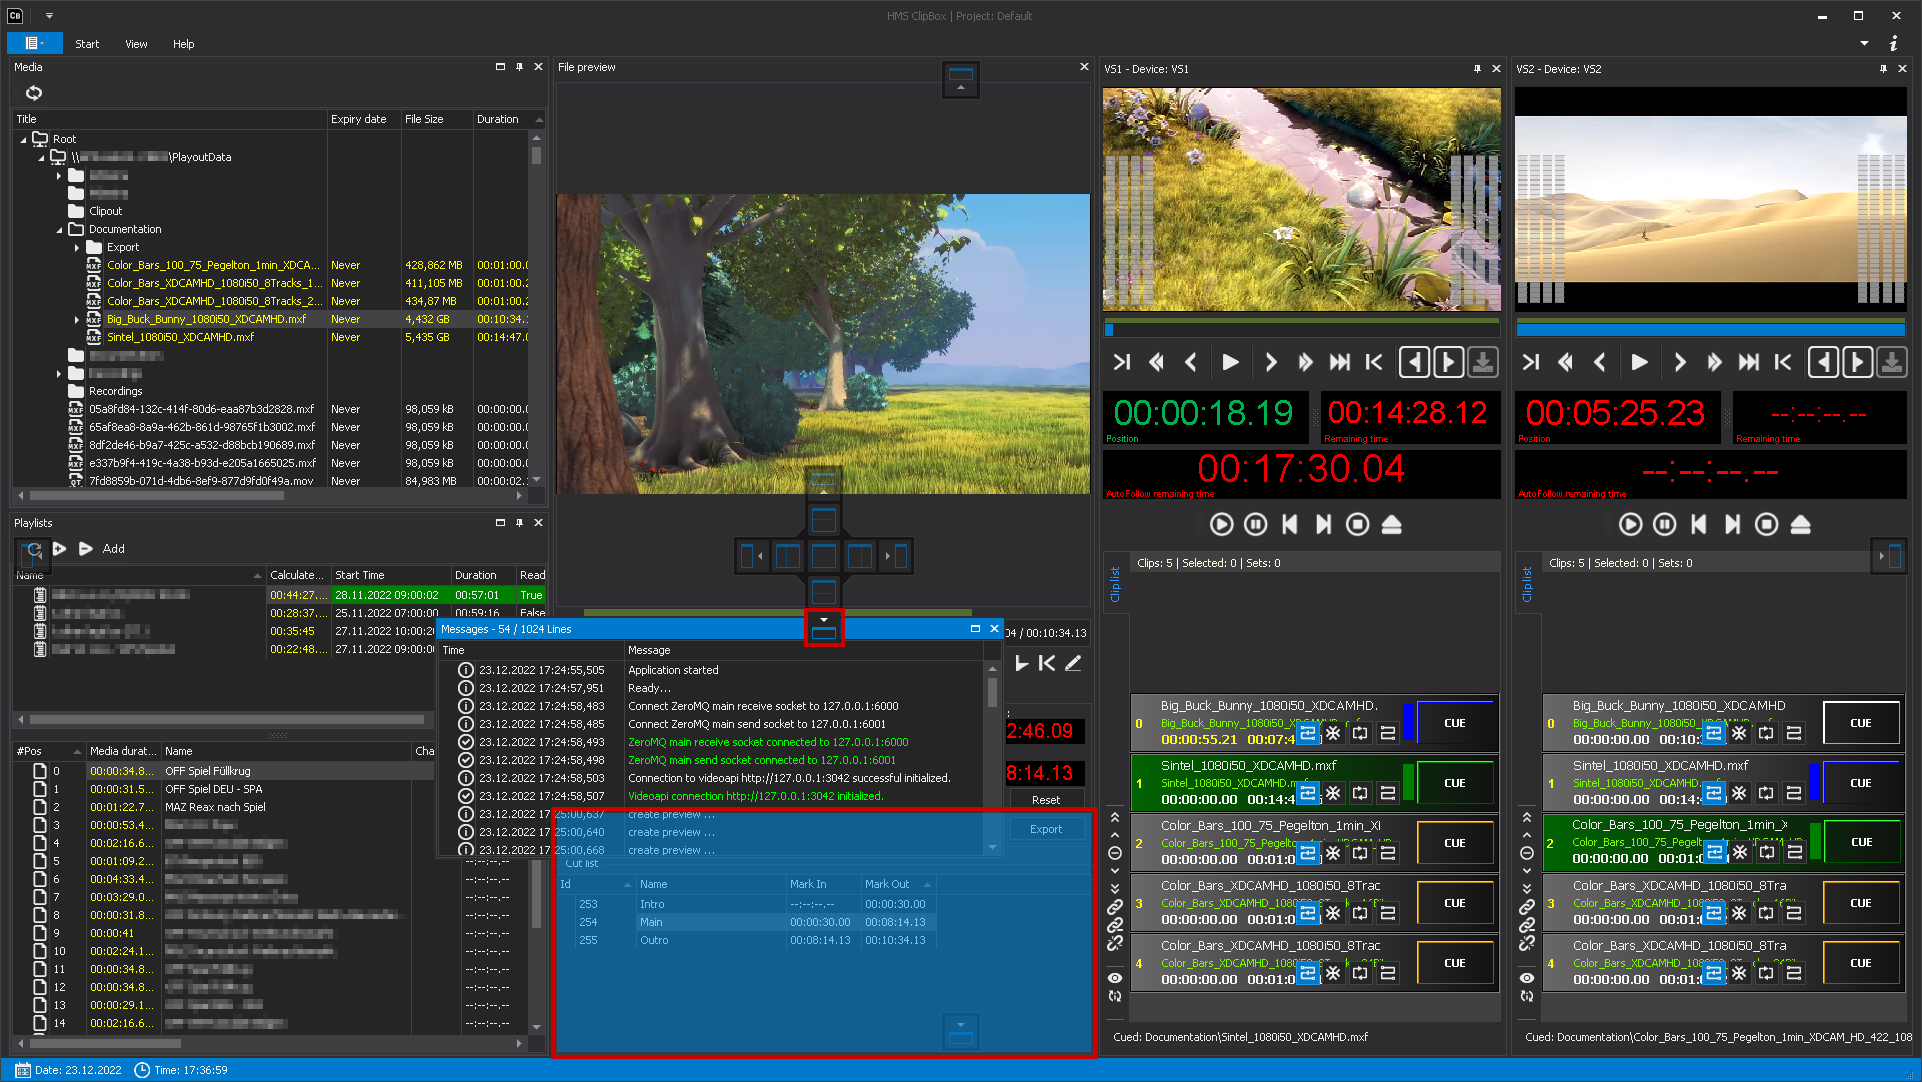The height and width of the screenshot is (1082, 1922).
Task: Open the Help menu
Action: point(183,44)
